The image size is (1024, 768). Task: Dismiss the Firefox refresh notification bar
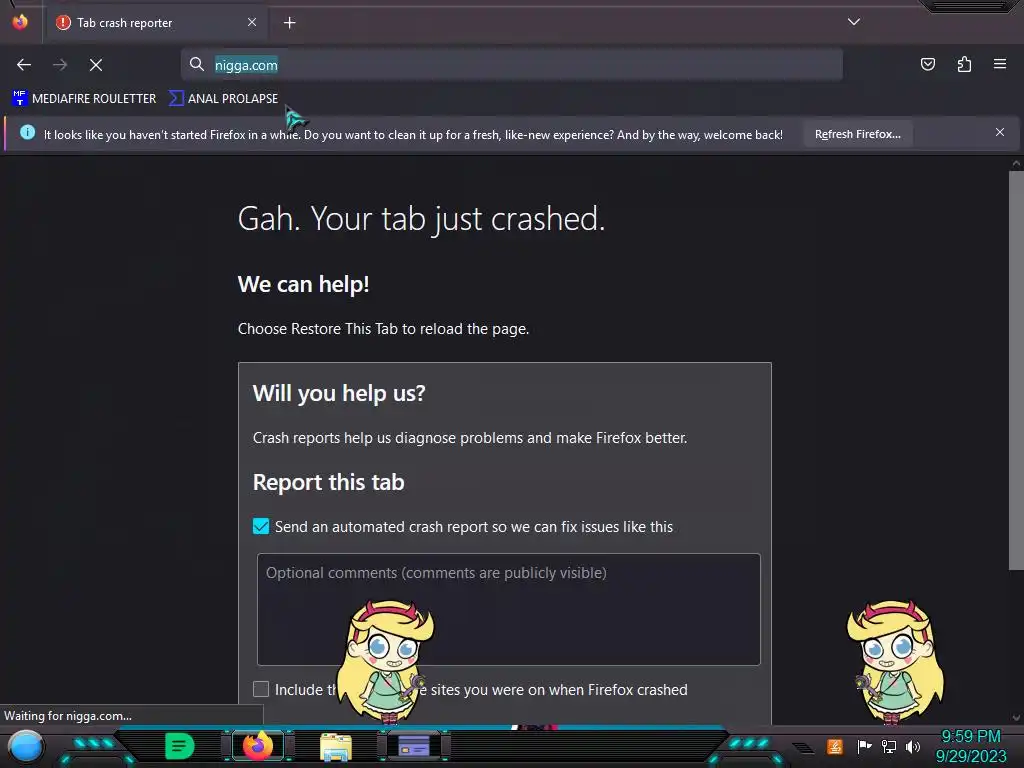[999, 133]
